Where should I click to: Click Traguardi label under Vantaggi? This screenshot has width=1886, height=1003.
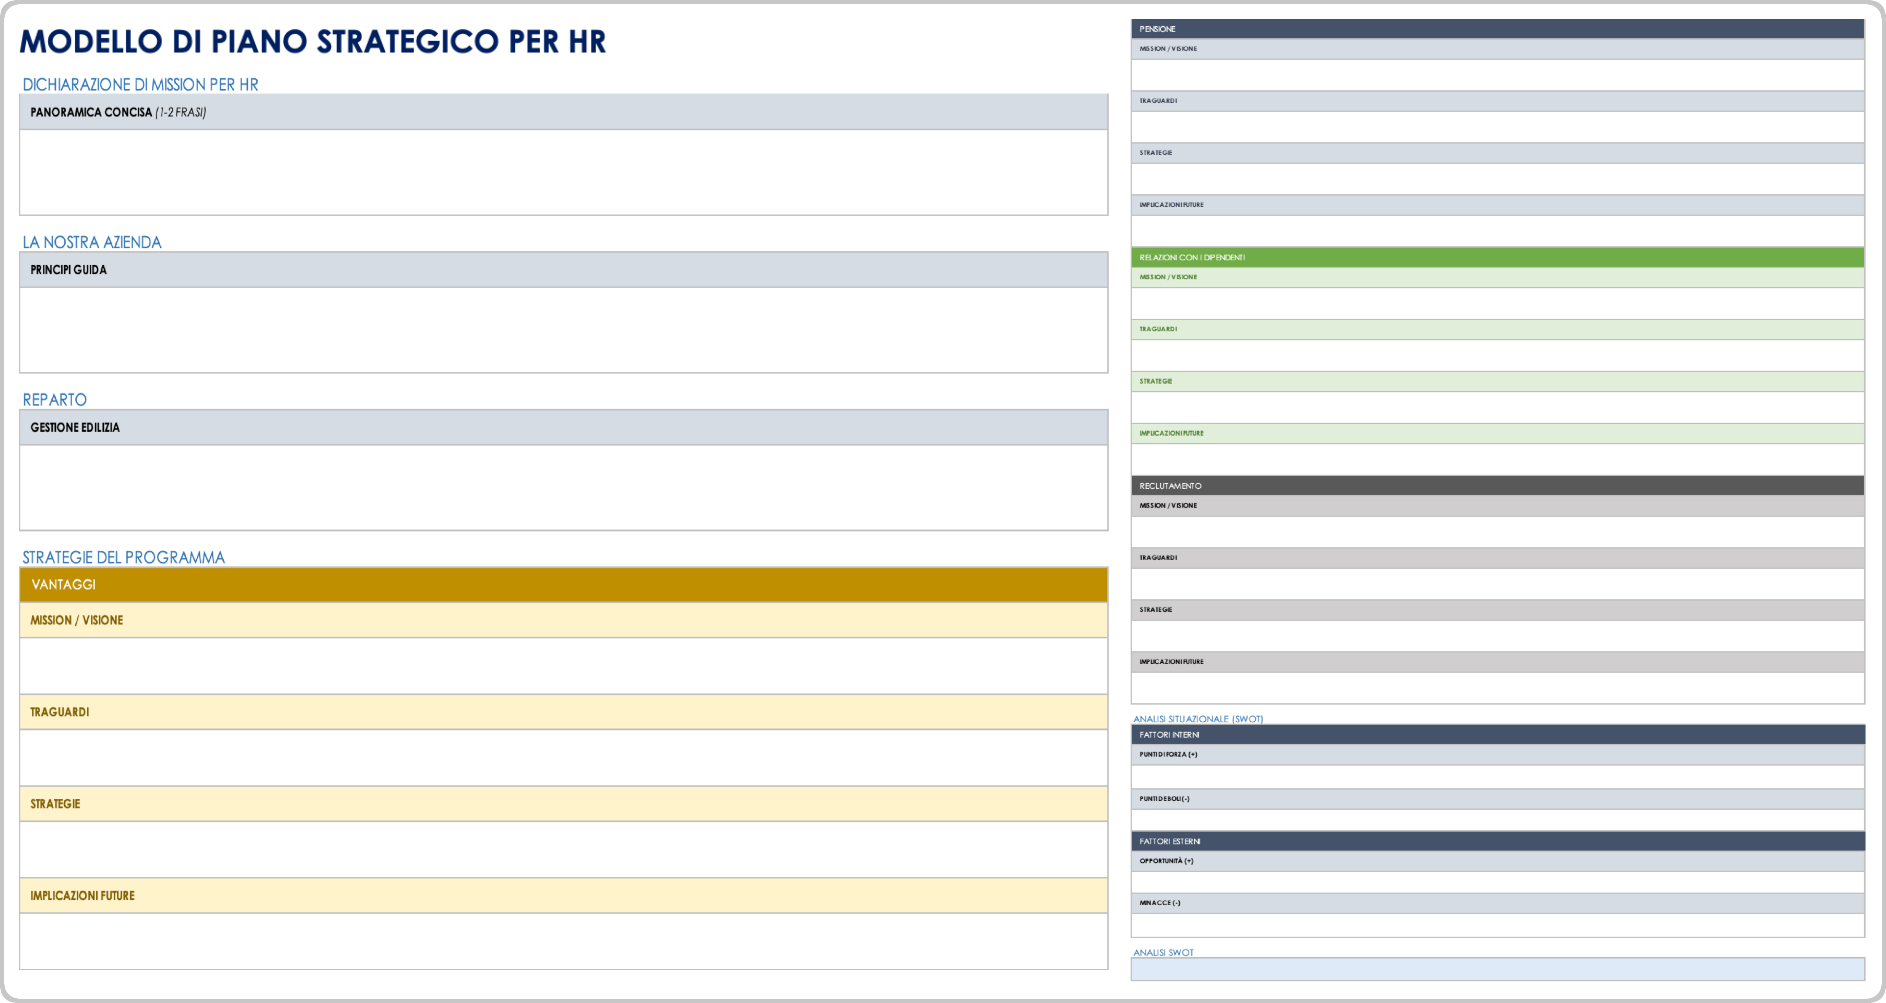[x=60, y=712]
